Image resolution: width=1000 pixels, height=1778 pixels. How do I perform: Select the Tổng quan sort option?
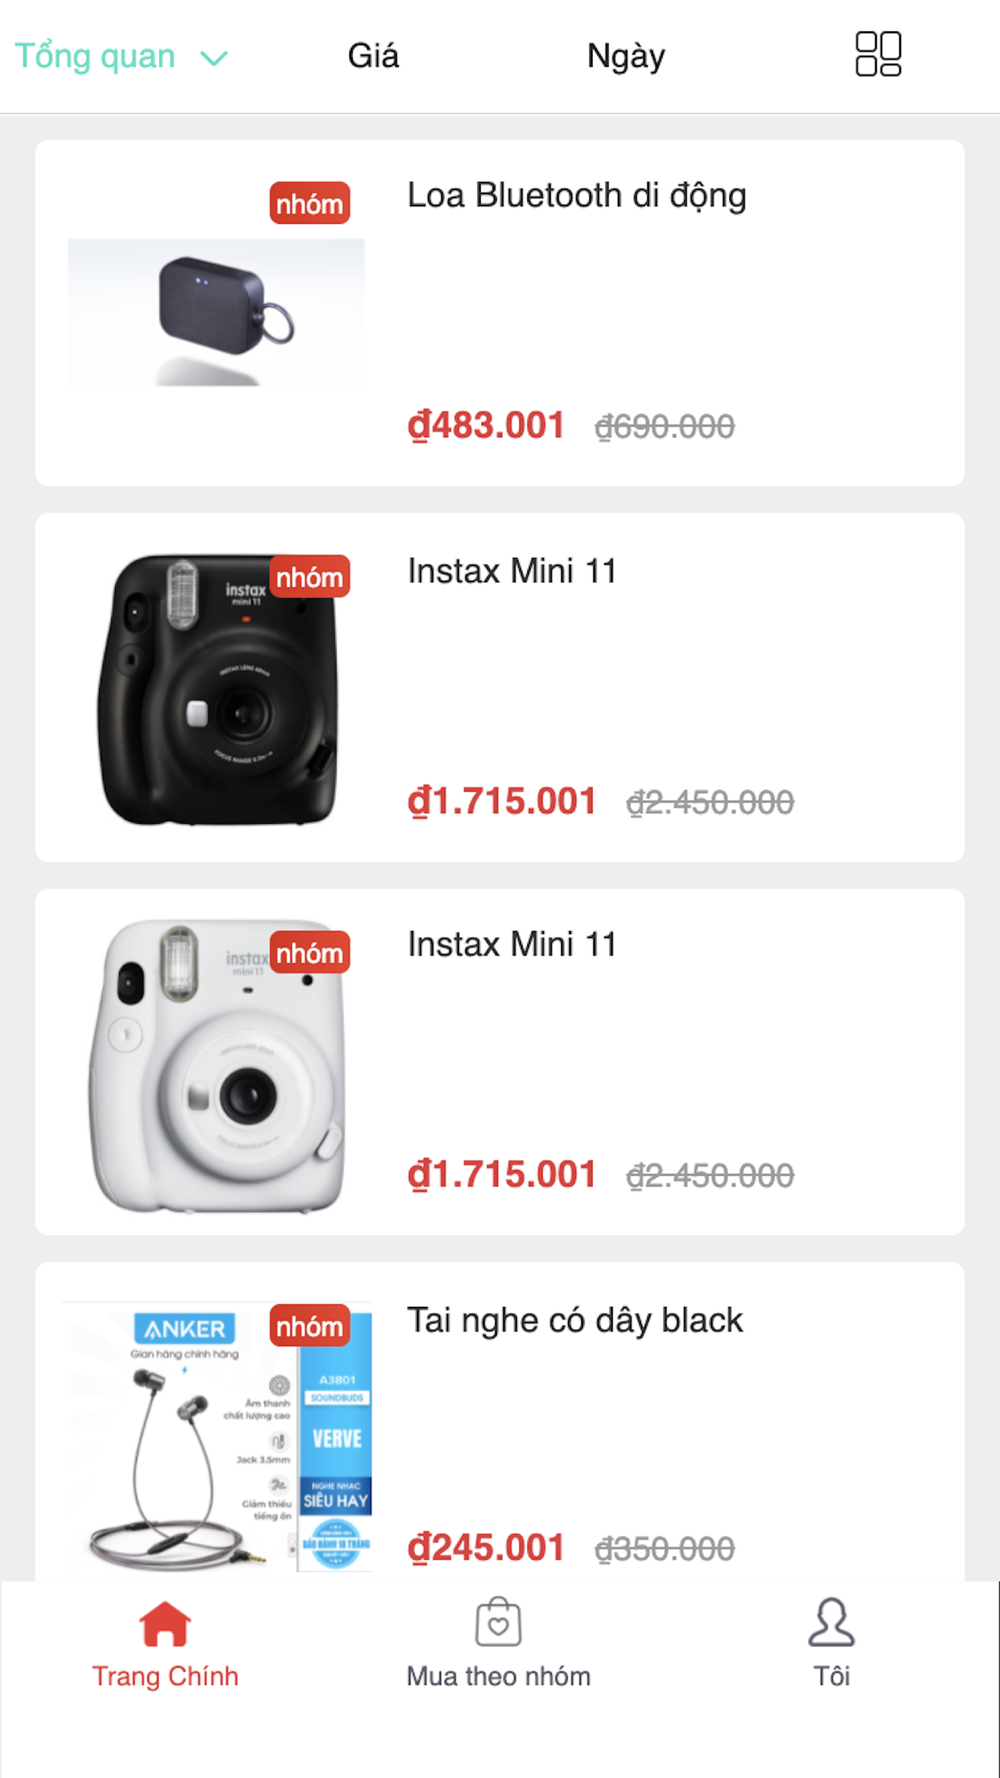coord(95,56)
